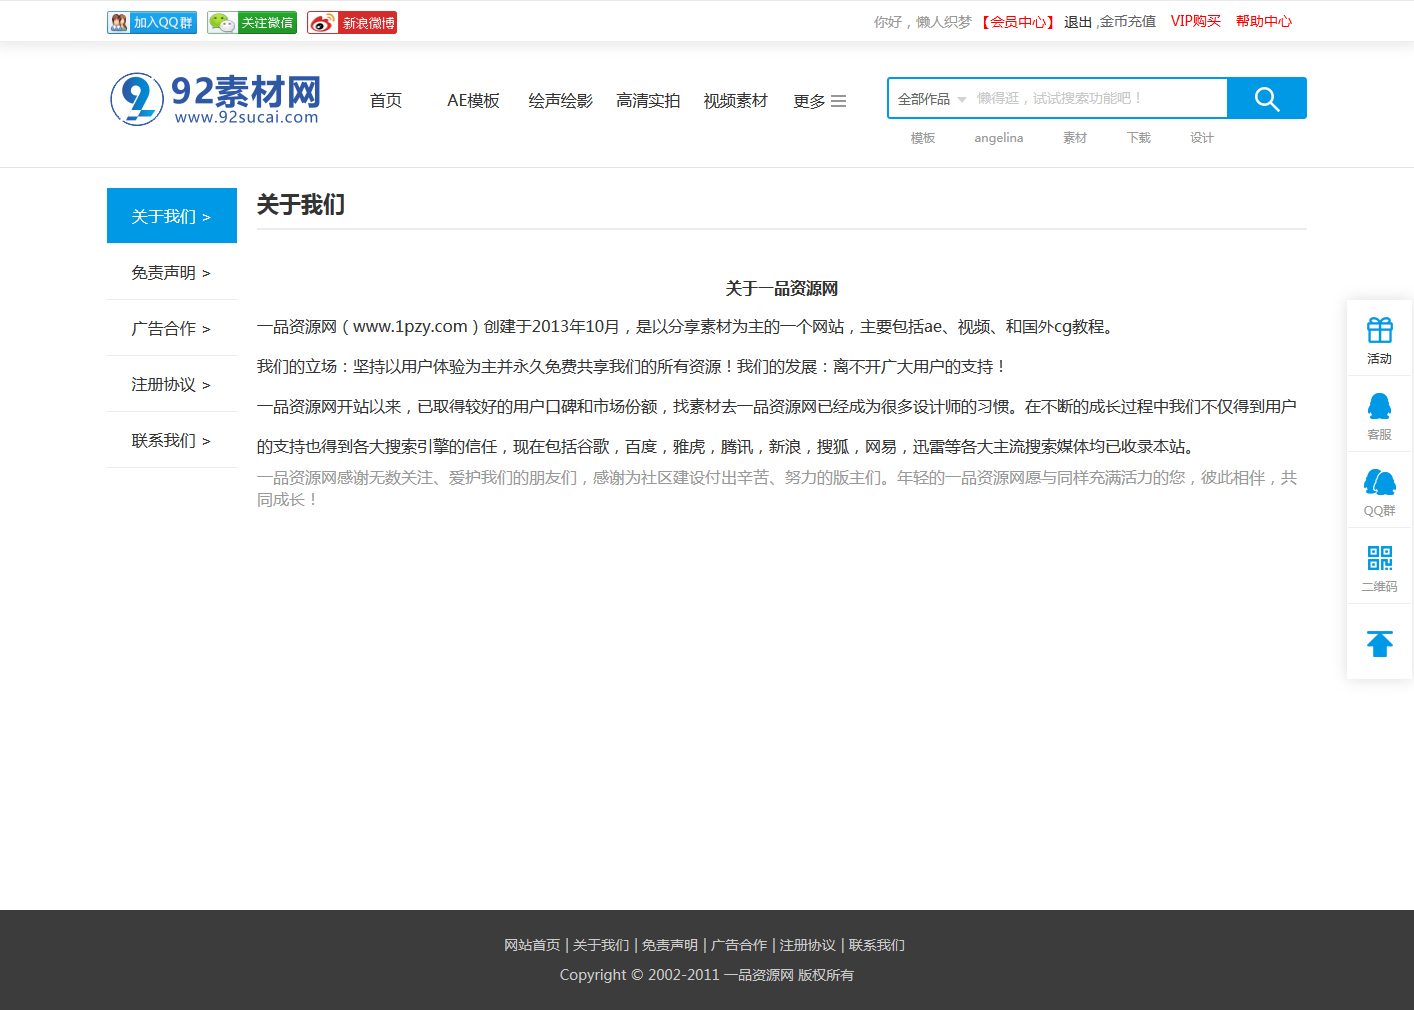Expand the 全部作品 category dropdown
This screenshot has height=1010, width=1414.
(x=931, y=99)
